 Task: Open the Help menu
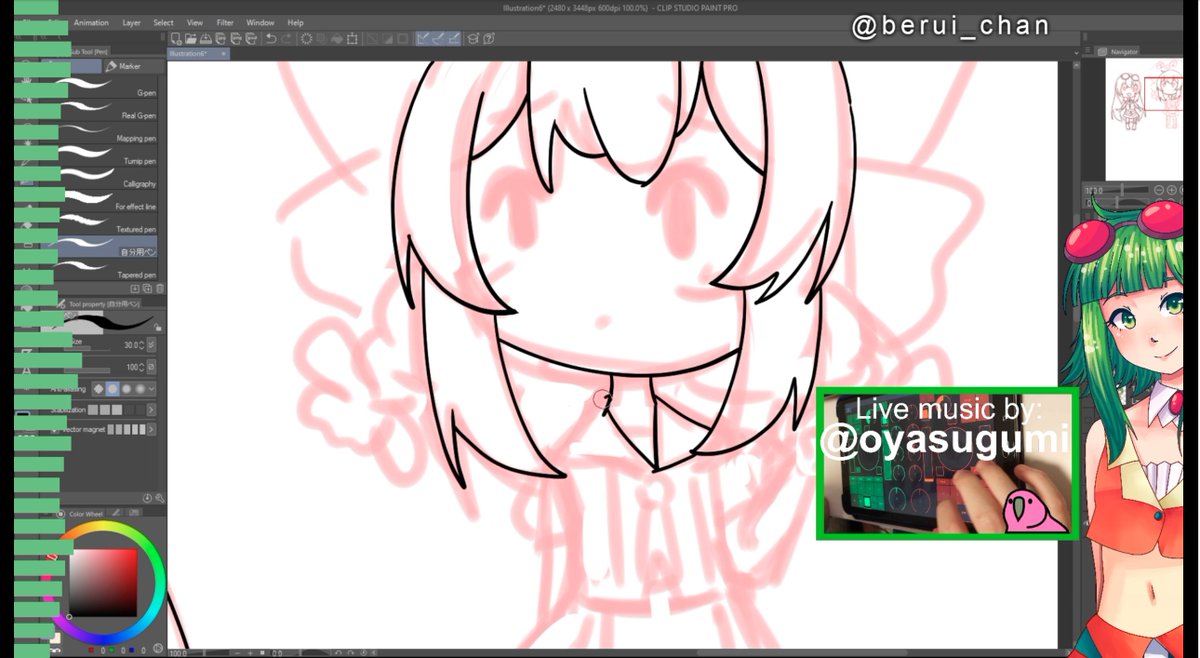295,22
